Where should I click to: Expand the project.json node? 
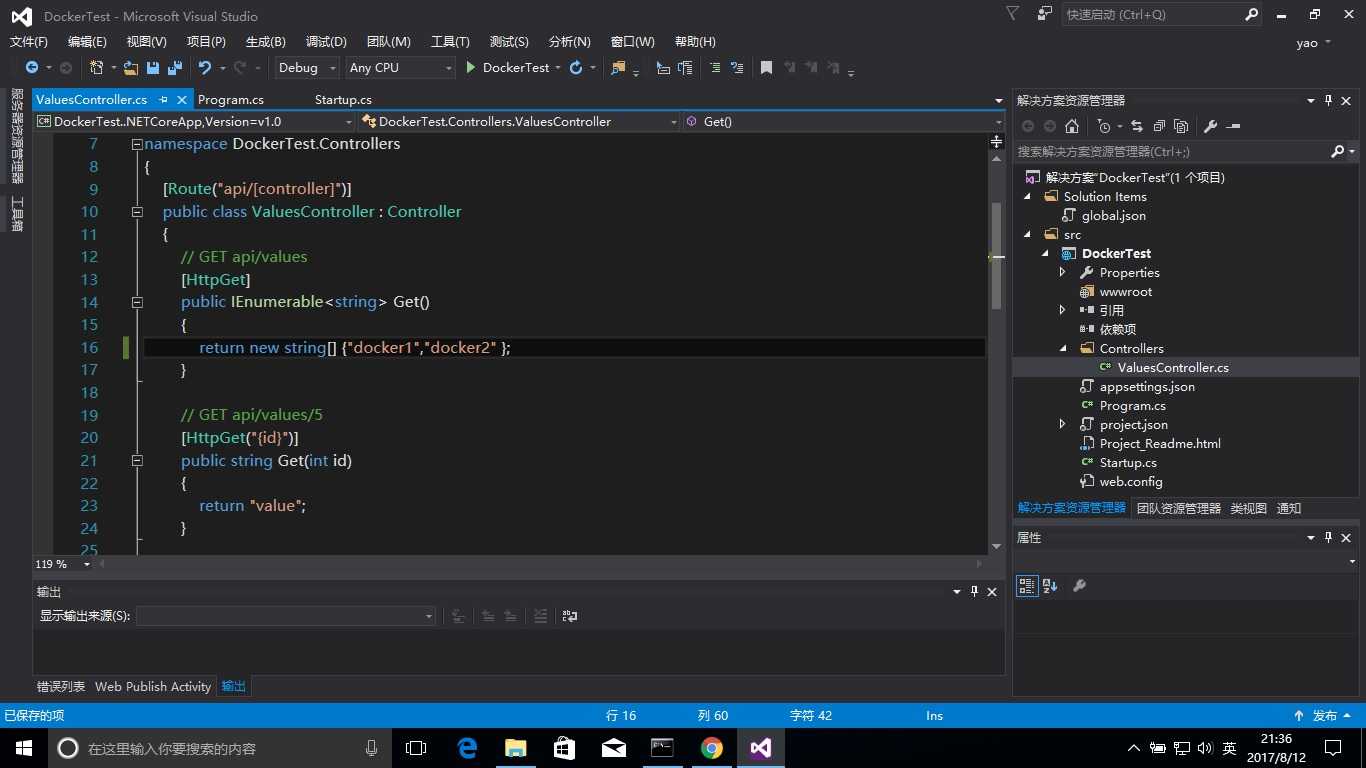pos(1063,424)
